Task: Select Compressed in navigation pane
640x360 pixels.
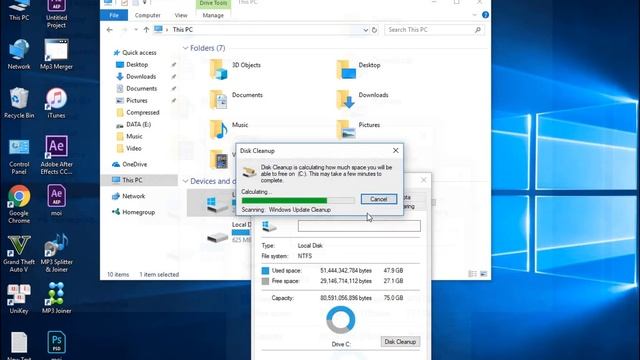Action: coord(138,112)
